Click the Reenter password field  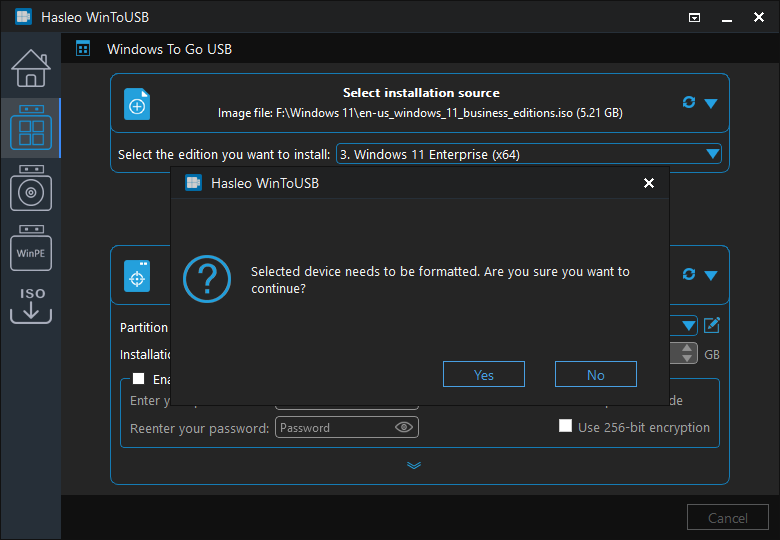347,428
